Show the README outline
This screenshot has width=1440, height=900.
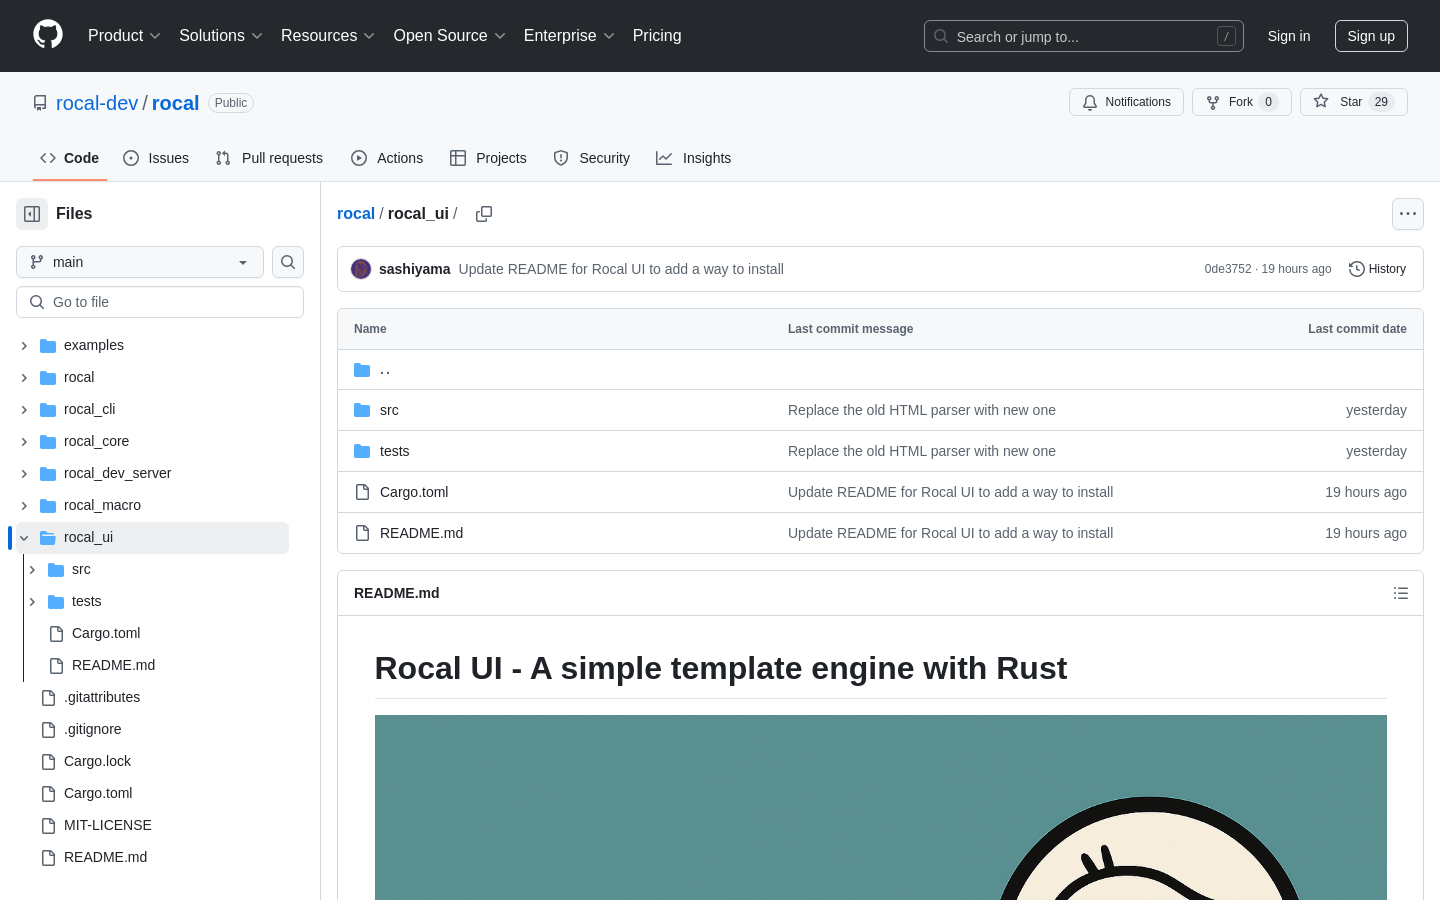coord(1401,593)
